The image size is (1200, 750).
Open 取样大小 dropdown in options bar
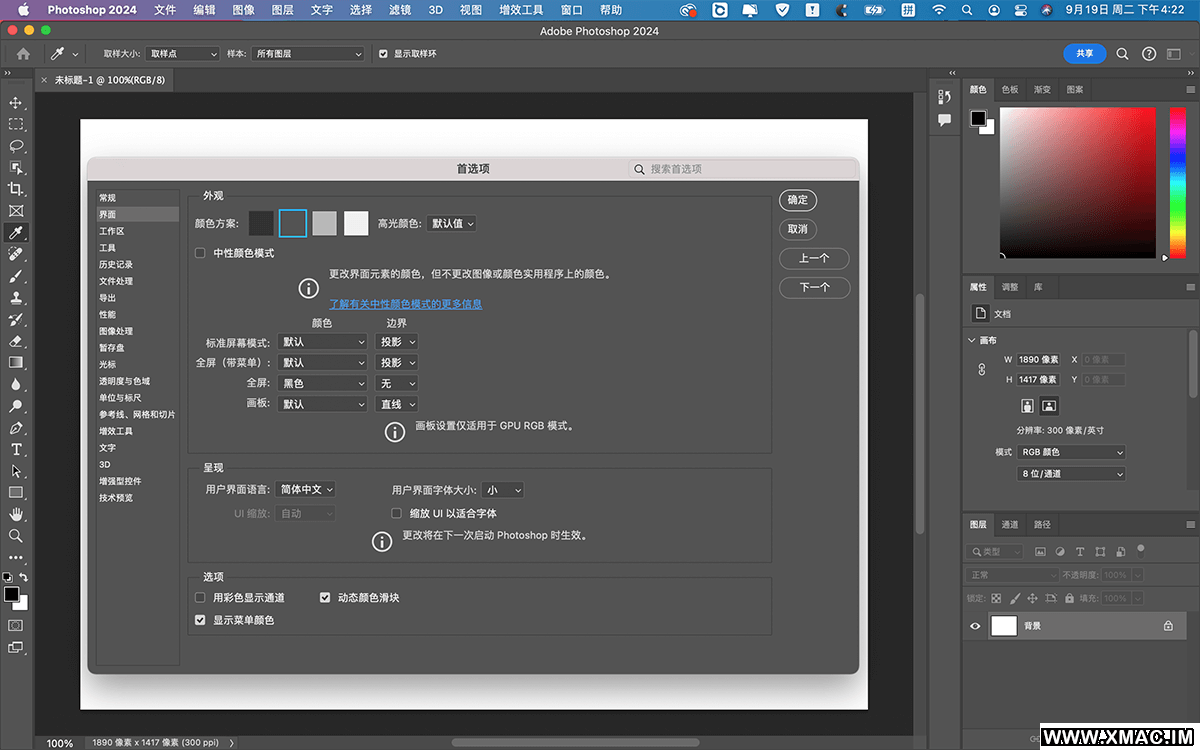[x=183, y=54]
